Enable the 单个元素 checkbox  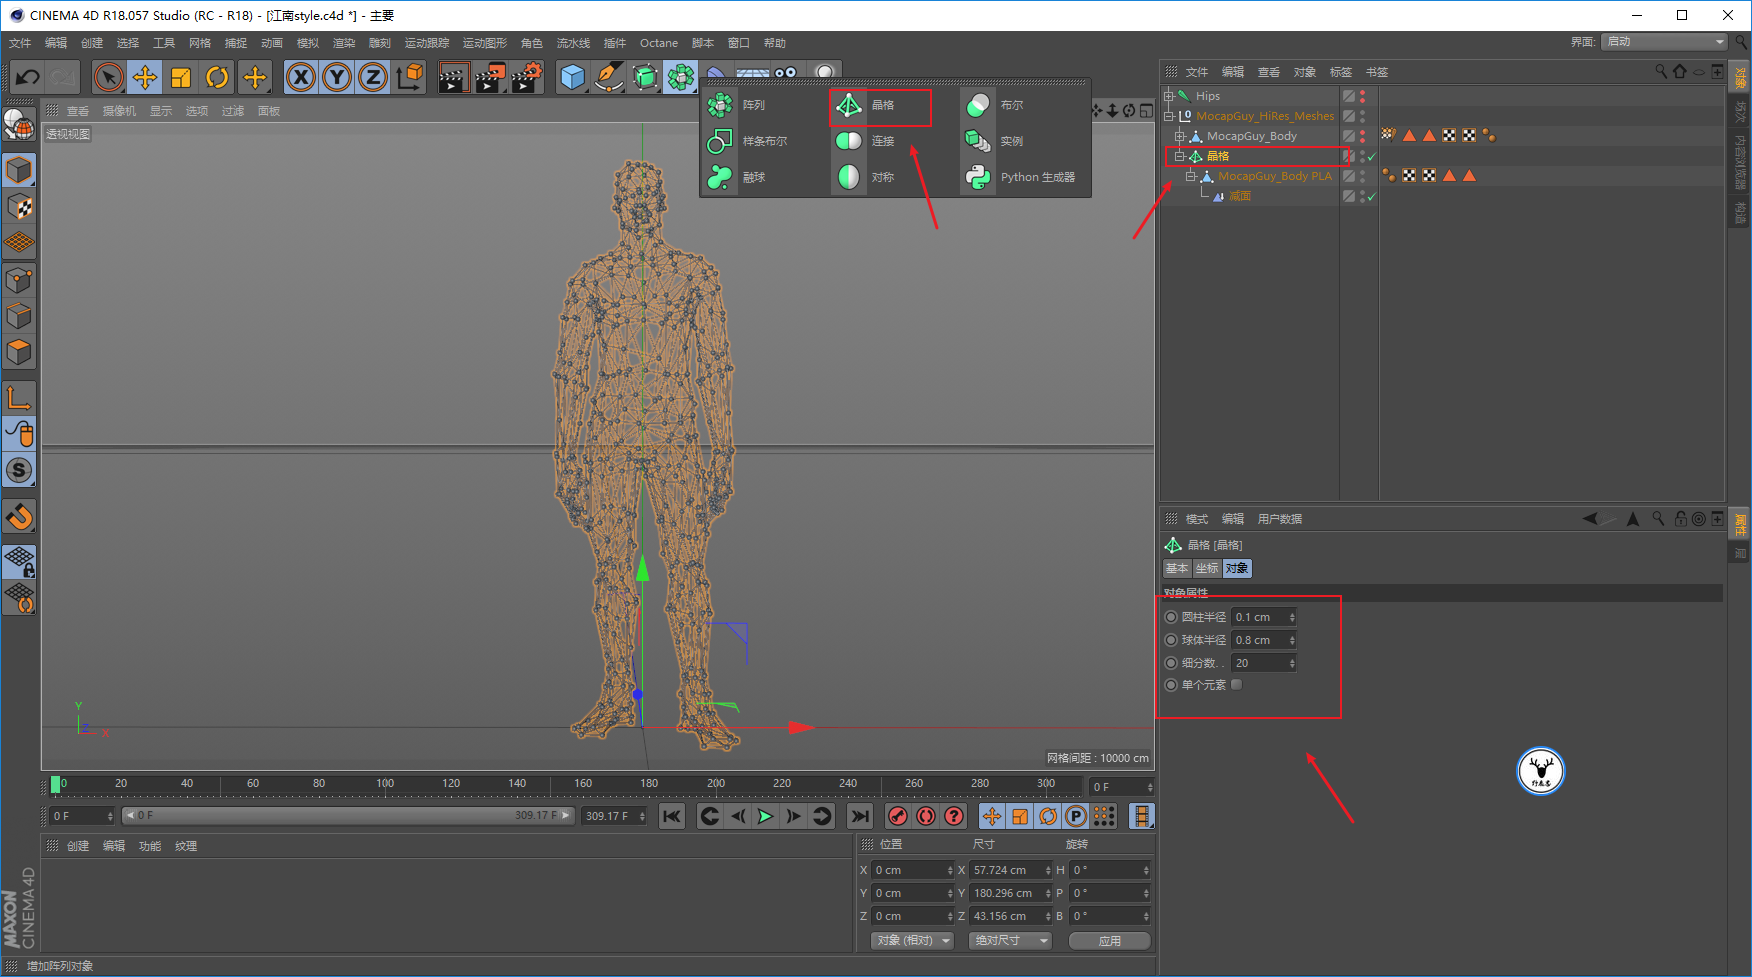[x=1237, y=685]
